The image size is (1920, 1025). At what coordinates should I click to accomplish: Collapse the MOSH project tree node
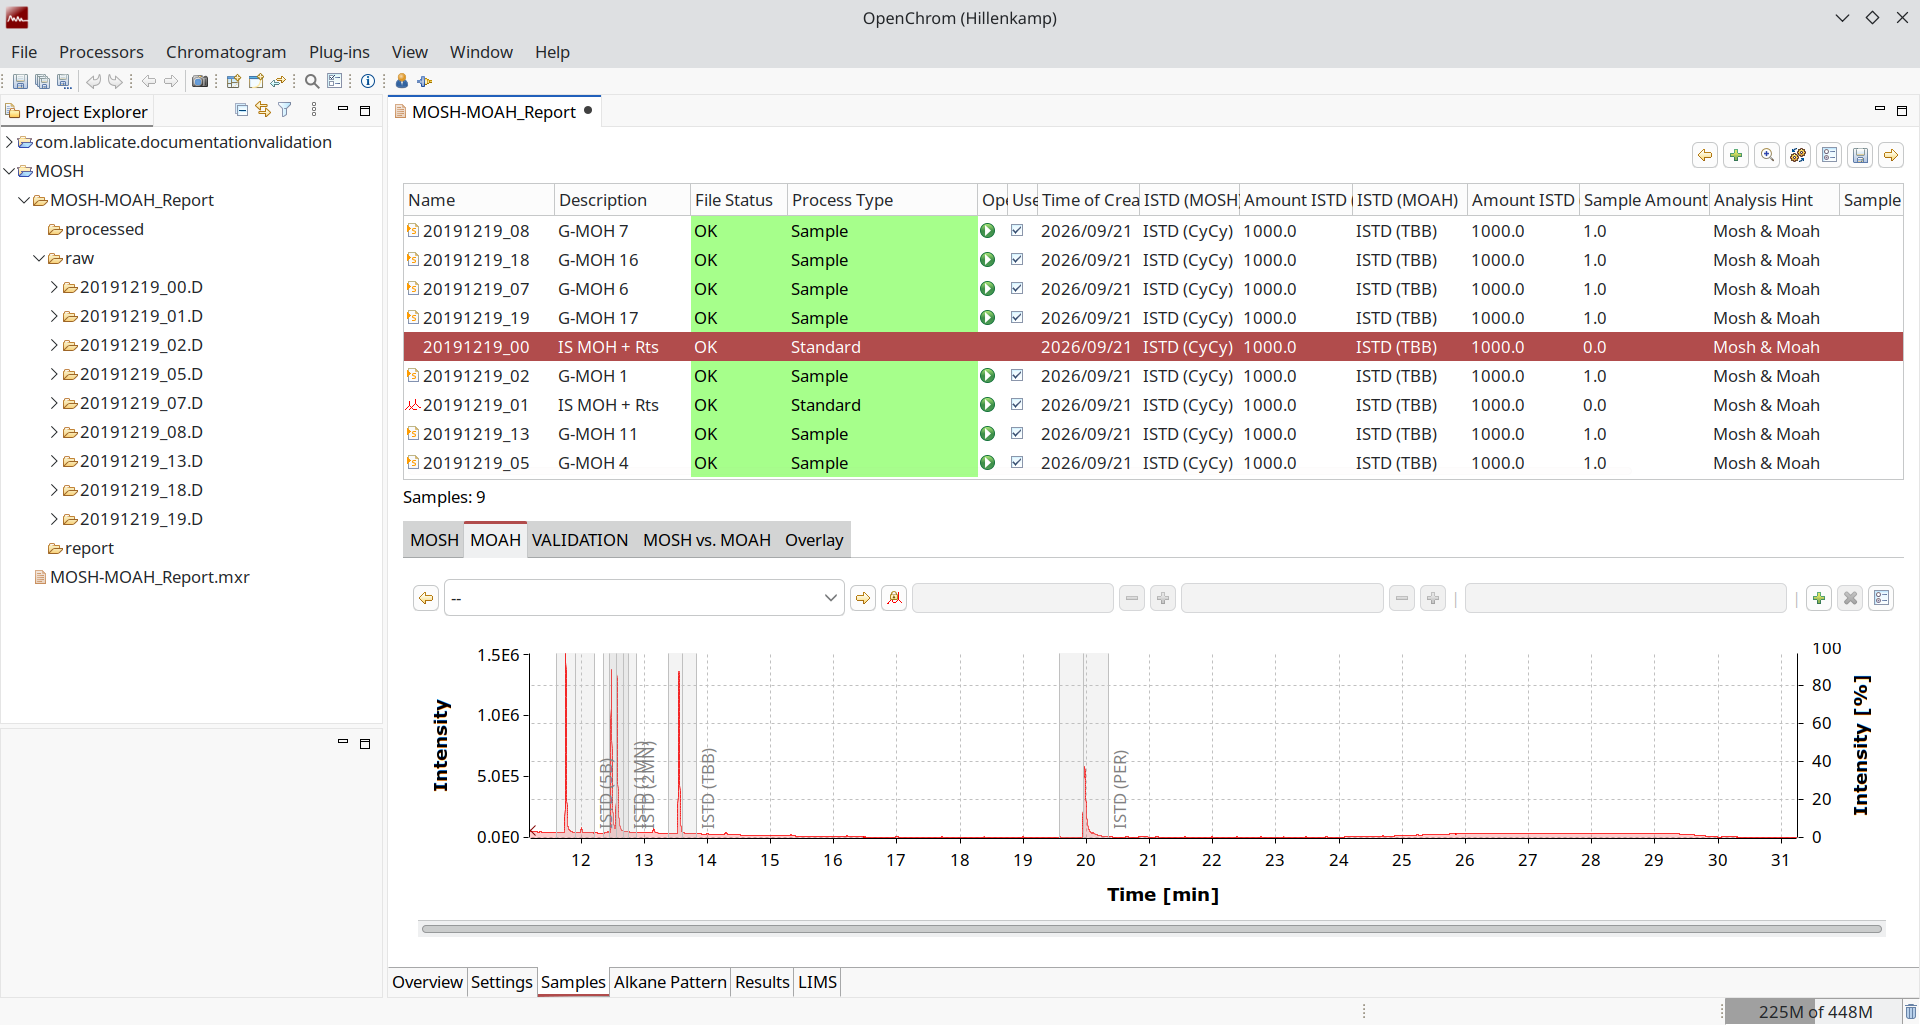coord(9,171)
